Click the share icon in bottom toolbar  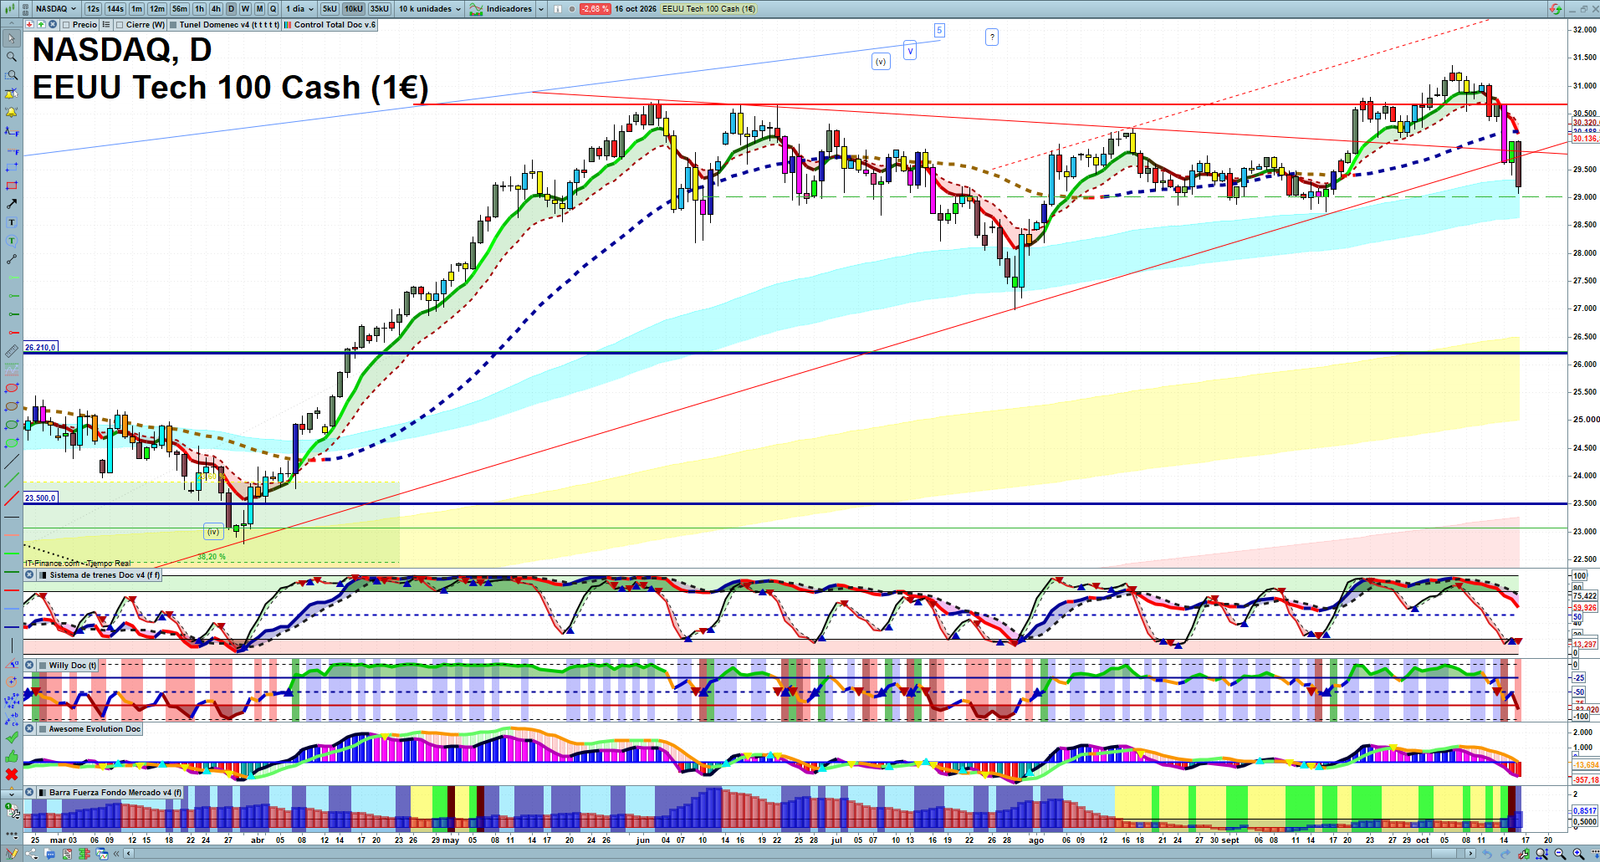pyautogui.click(x=32, y=854)
